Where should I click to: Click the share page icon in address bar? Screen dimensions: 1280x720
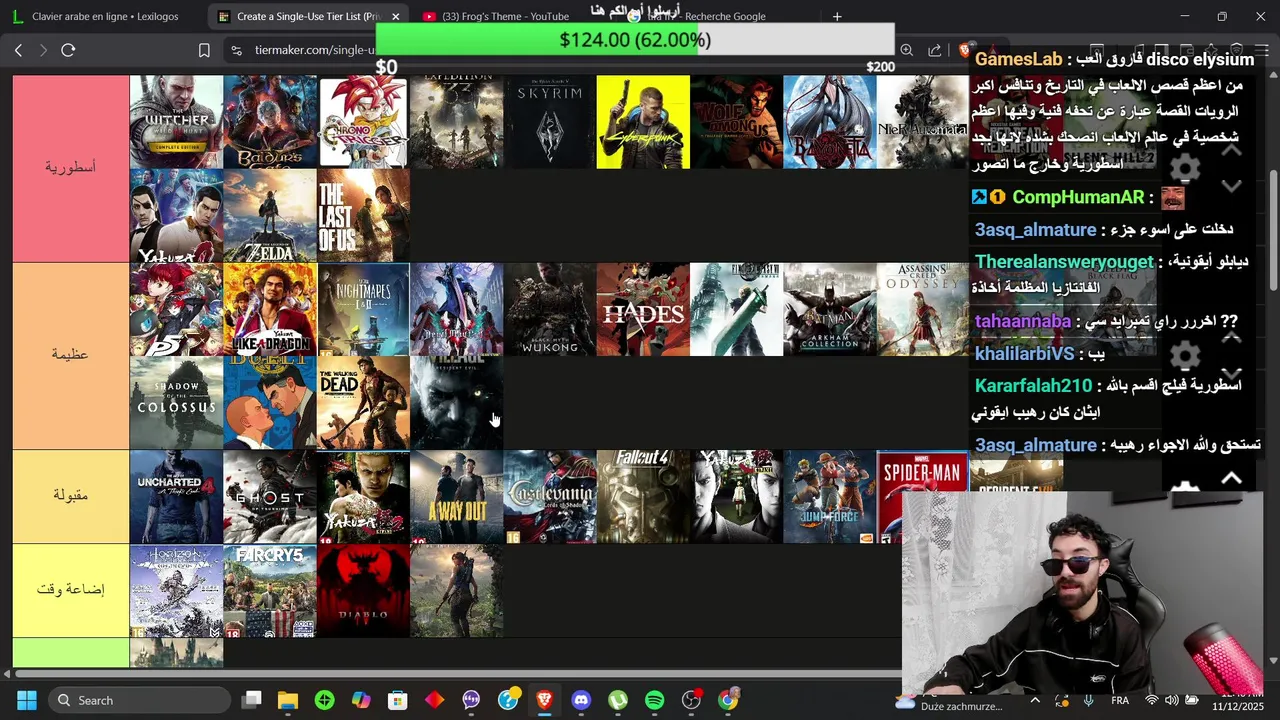[x=934, y=50]
